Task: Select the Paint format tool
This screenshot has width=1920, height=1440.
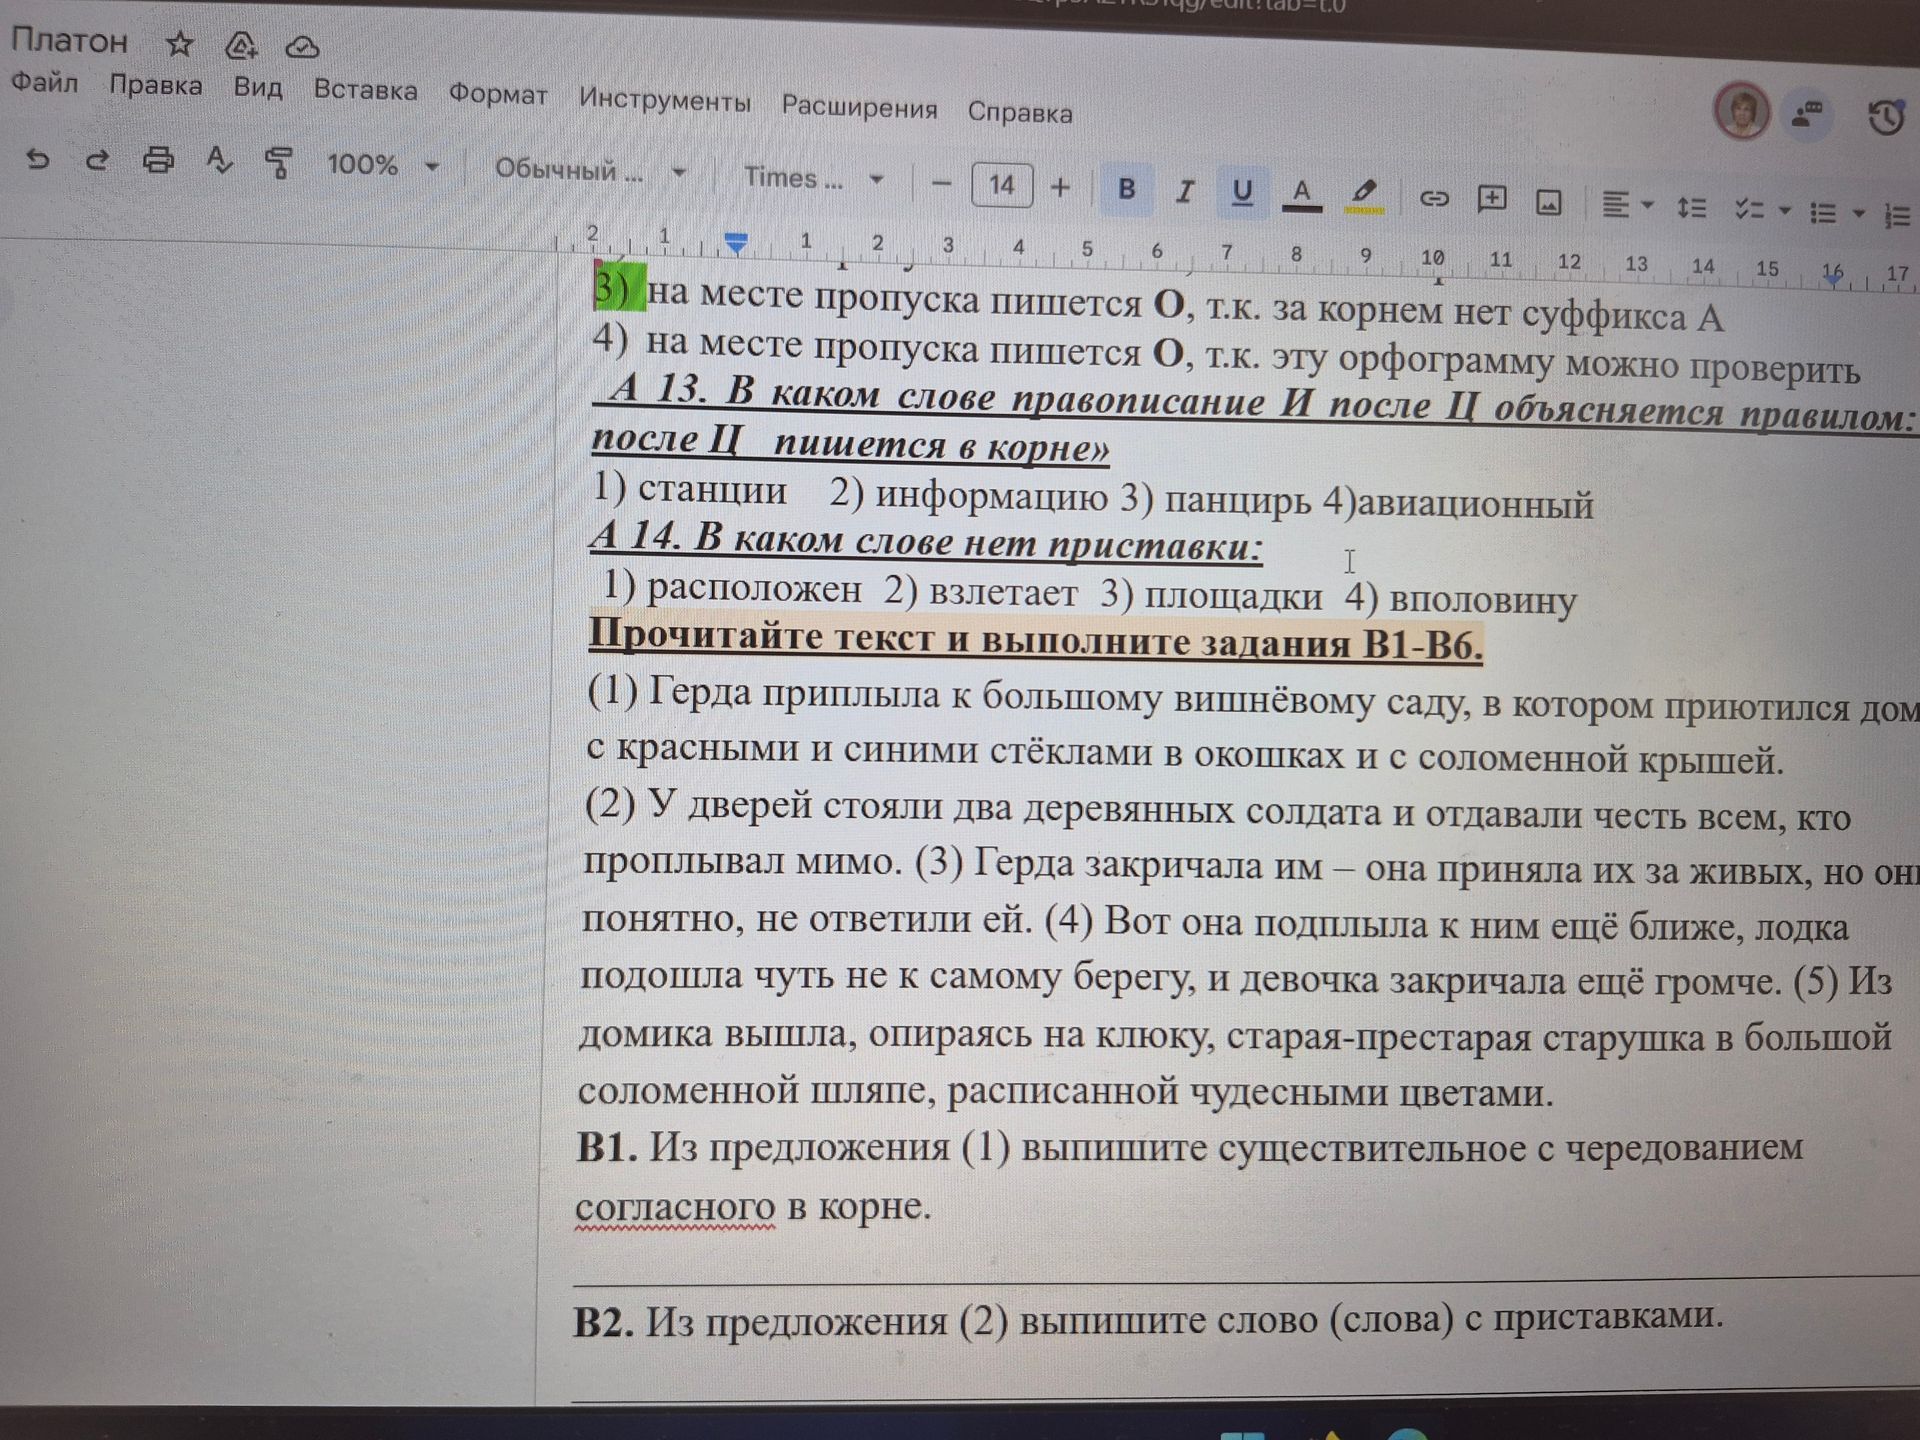Action: (x=279, y=163)
